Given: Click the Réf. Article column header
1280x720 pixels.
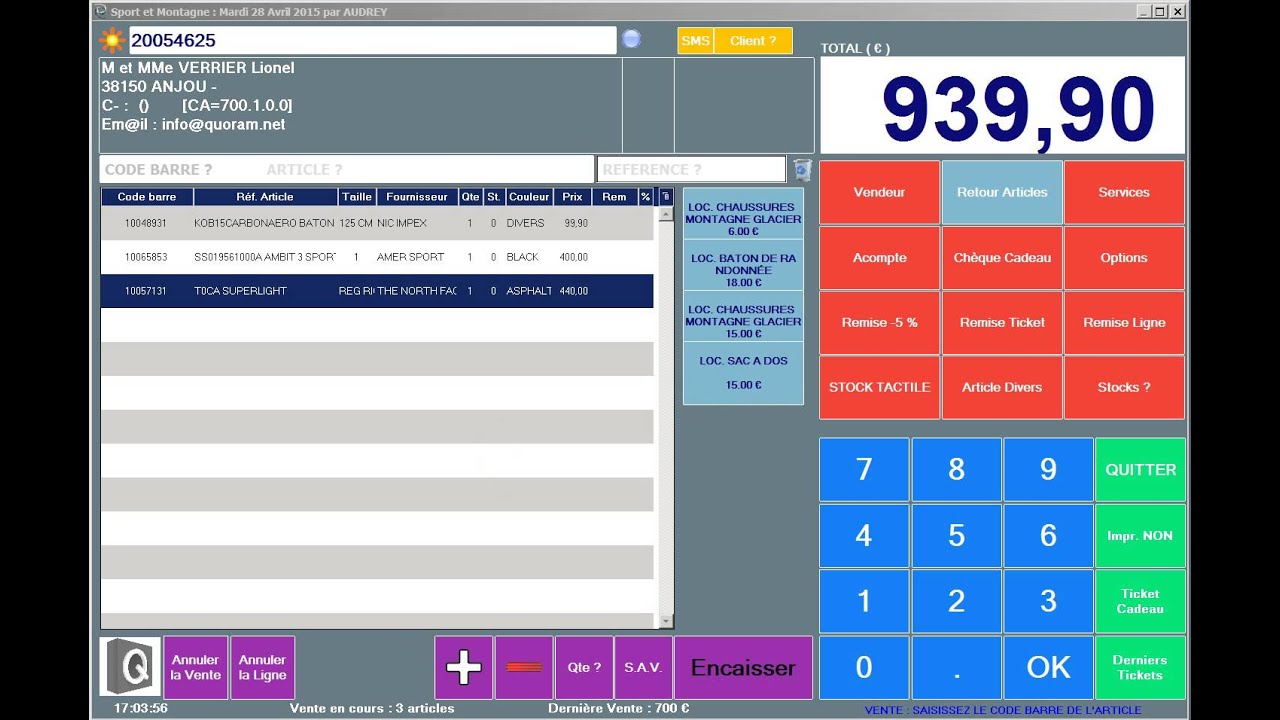Looking at the screenshot, I should (265, 197).
